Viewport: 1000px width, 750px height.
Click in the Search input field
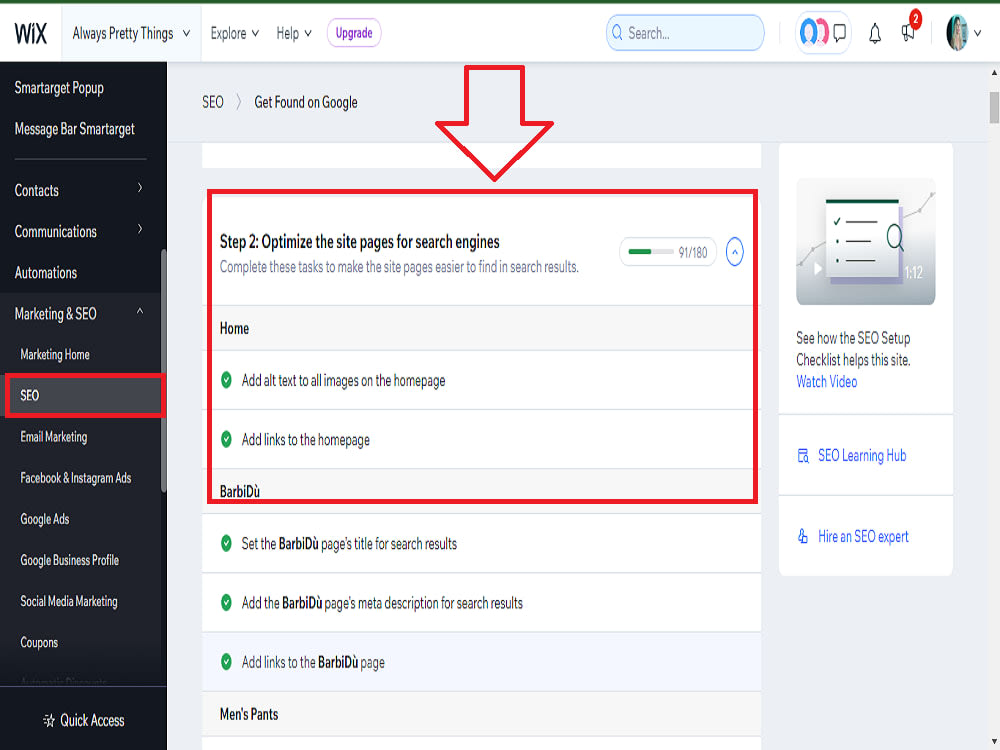(x=685, y=33)
